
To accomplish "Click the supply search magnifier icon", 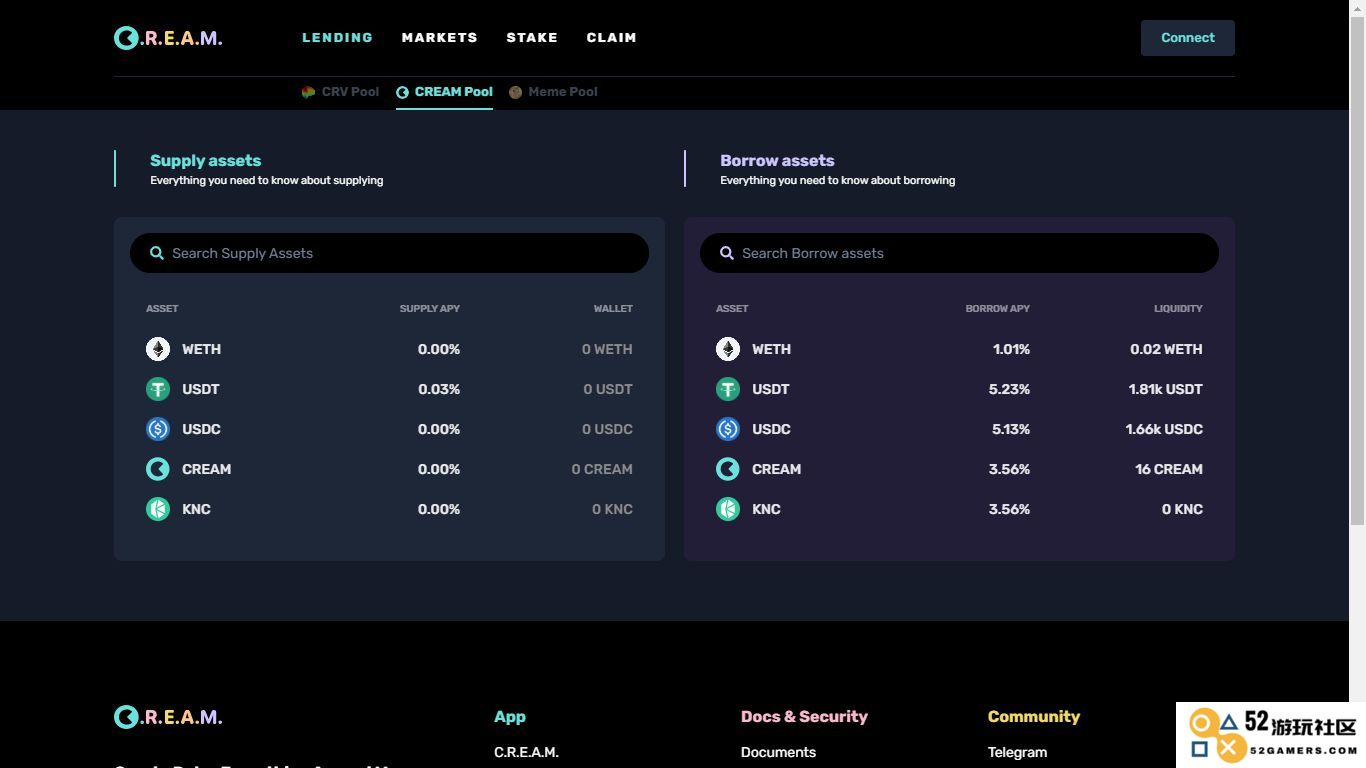I will click(x=157, y=253).
